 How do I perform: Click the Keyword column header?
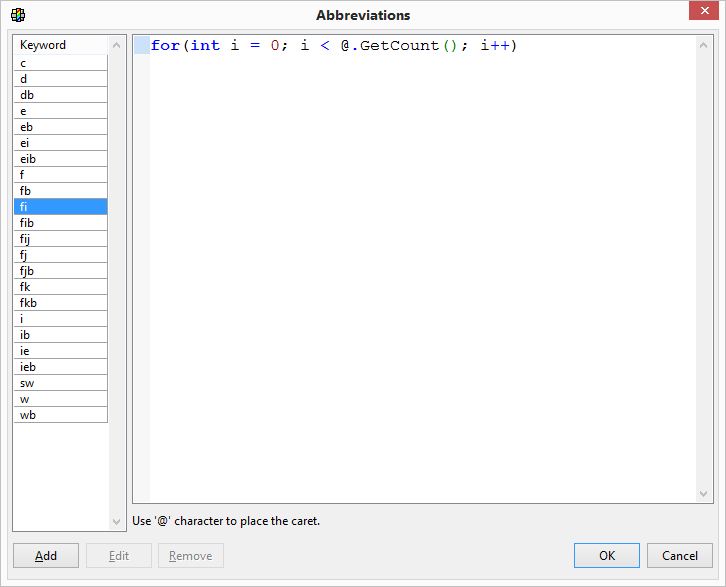tap(60, 45)
